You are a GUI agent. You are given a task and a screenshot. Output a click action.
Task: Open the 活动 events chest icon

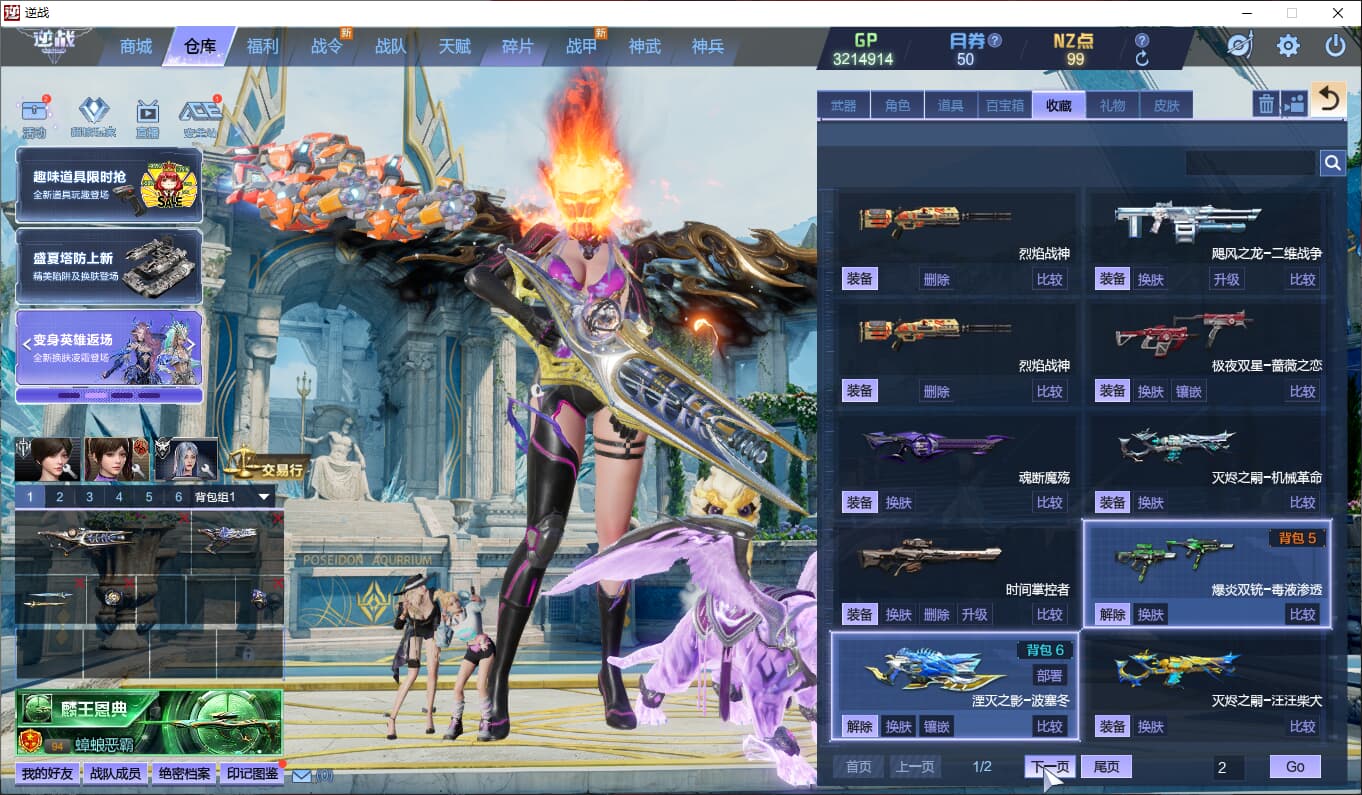tap(35, 117)
